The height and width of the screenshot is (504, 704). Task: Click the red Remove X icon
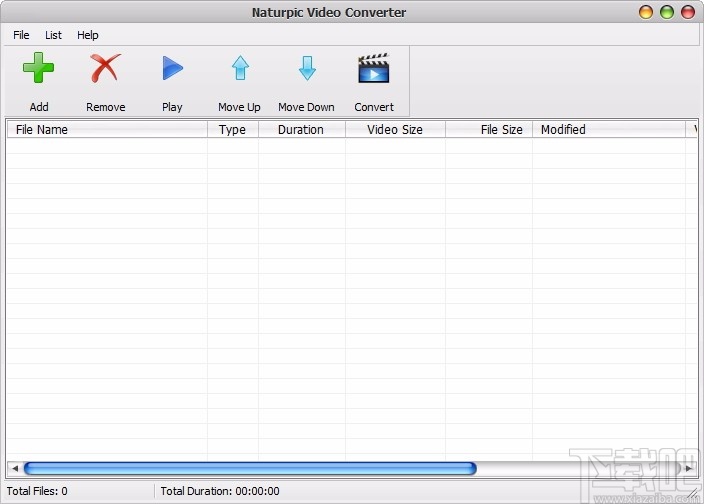click(106, 68)
